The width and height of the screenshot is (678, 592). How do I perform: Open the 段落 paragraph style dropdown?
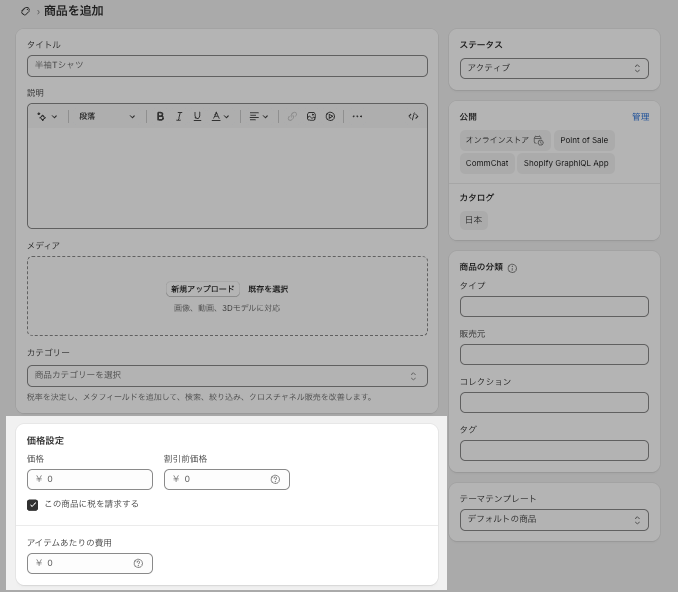(x=107, y=117)
